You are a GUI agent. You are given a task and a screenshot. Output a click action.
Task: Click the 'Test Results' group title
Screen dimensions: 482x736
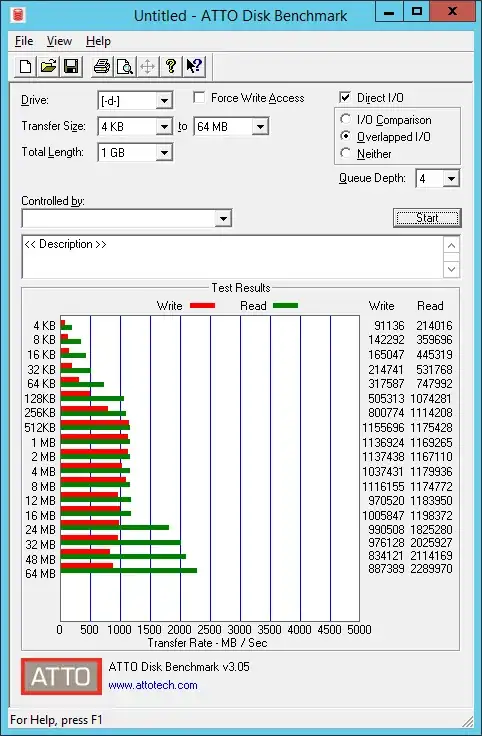[x=241, y=288]
